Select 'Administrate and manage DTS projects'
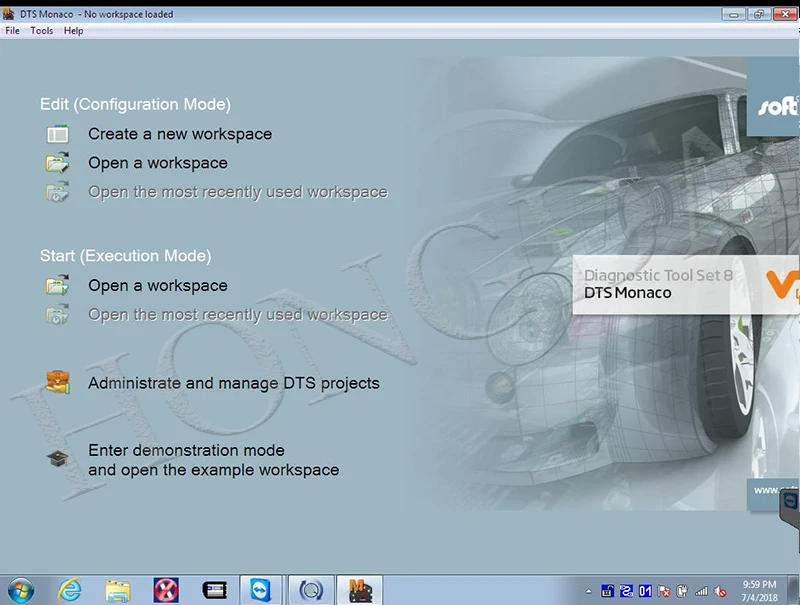Image resolution: width=800 pixels, height=605 pixels. tap(234, 383)
